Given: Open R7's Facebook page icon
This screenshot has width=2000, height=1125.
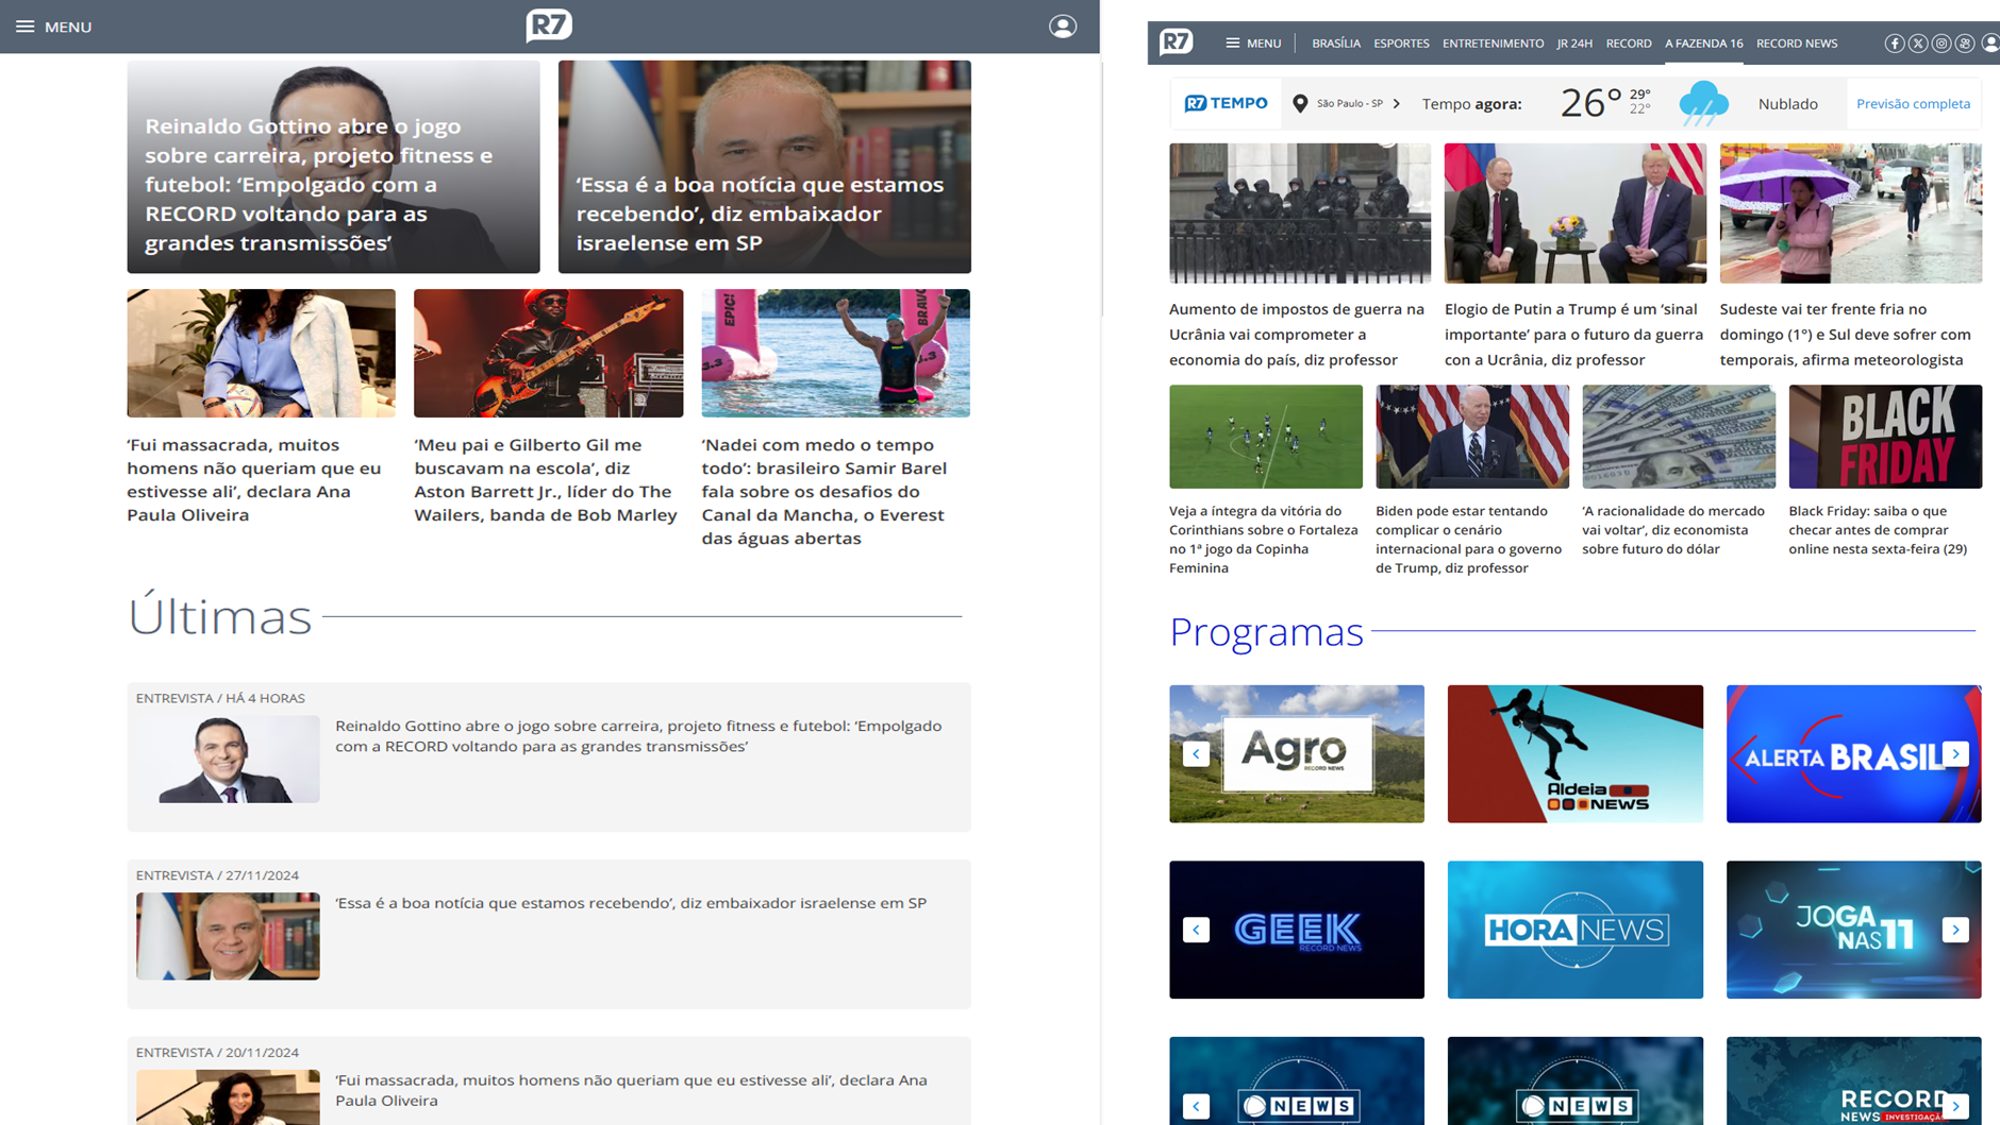Looking at the screenshot, I should tap(1894, 43).
